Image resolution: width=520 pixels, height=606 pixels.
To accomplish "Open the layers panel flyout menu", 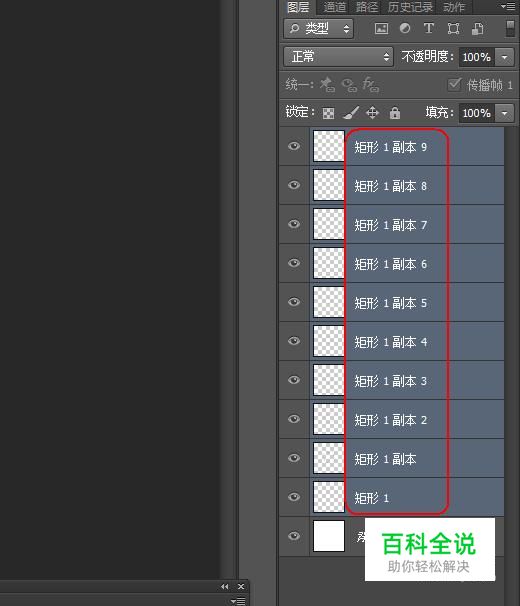I will pos(508,6).
